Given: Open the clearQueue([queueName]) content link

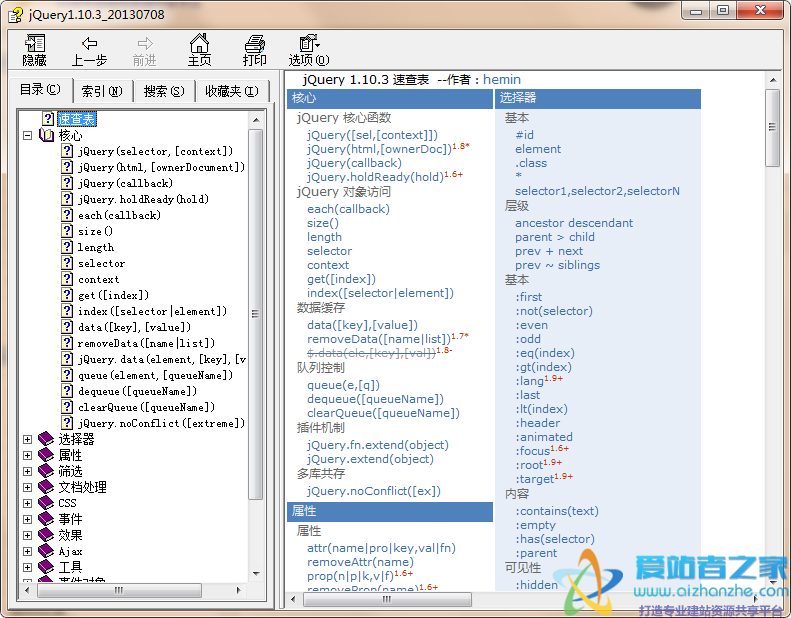Looking at the screenshot, I should [383, 413].
